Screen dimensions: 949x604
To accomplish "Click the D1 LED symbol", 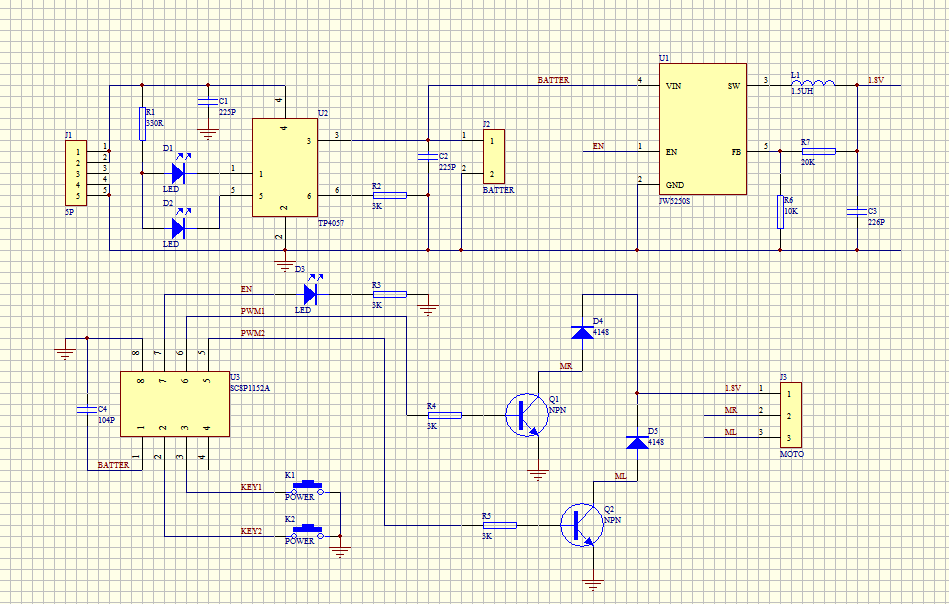I will 178,173.
